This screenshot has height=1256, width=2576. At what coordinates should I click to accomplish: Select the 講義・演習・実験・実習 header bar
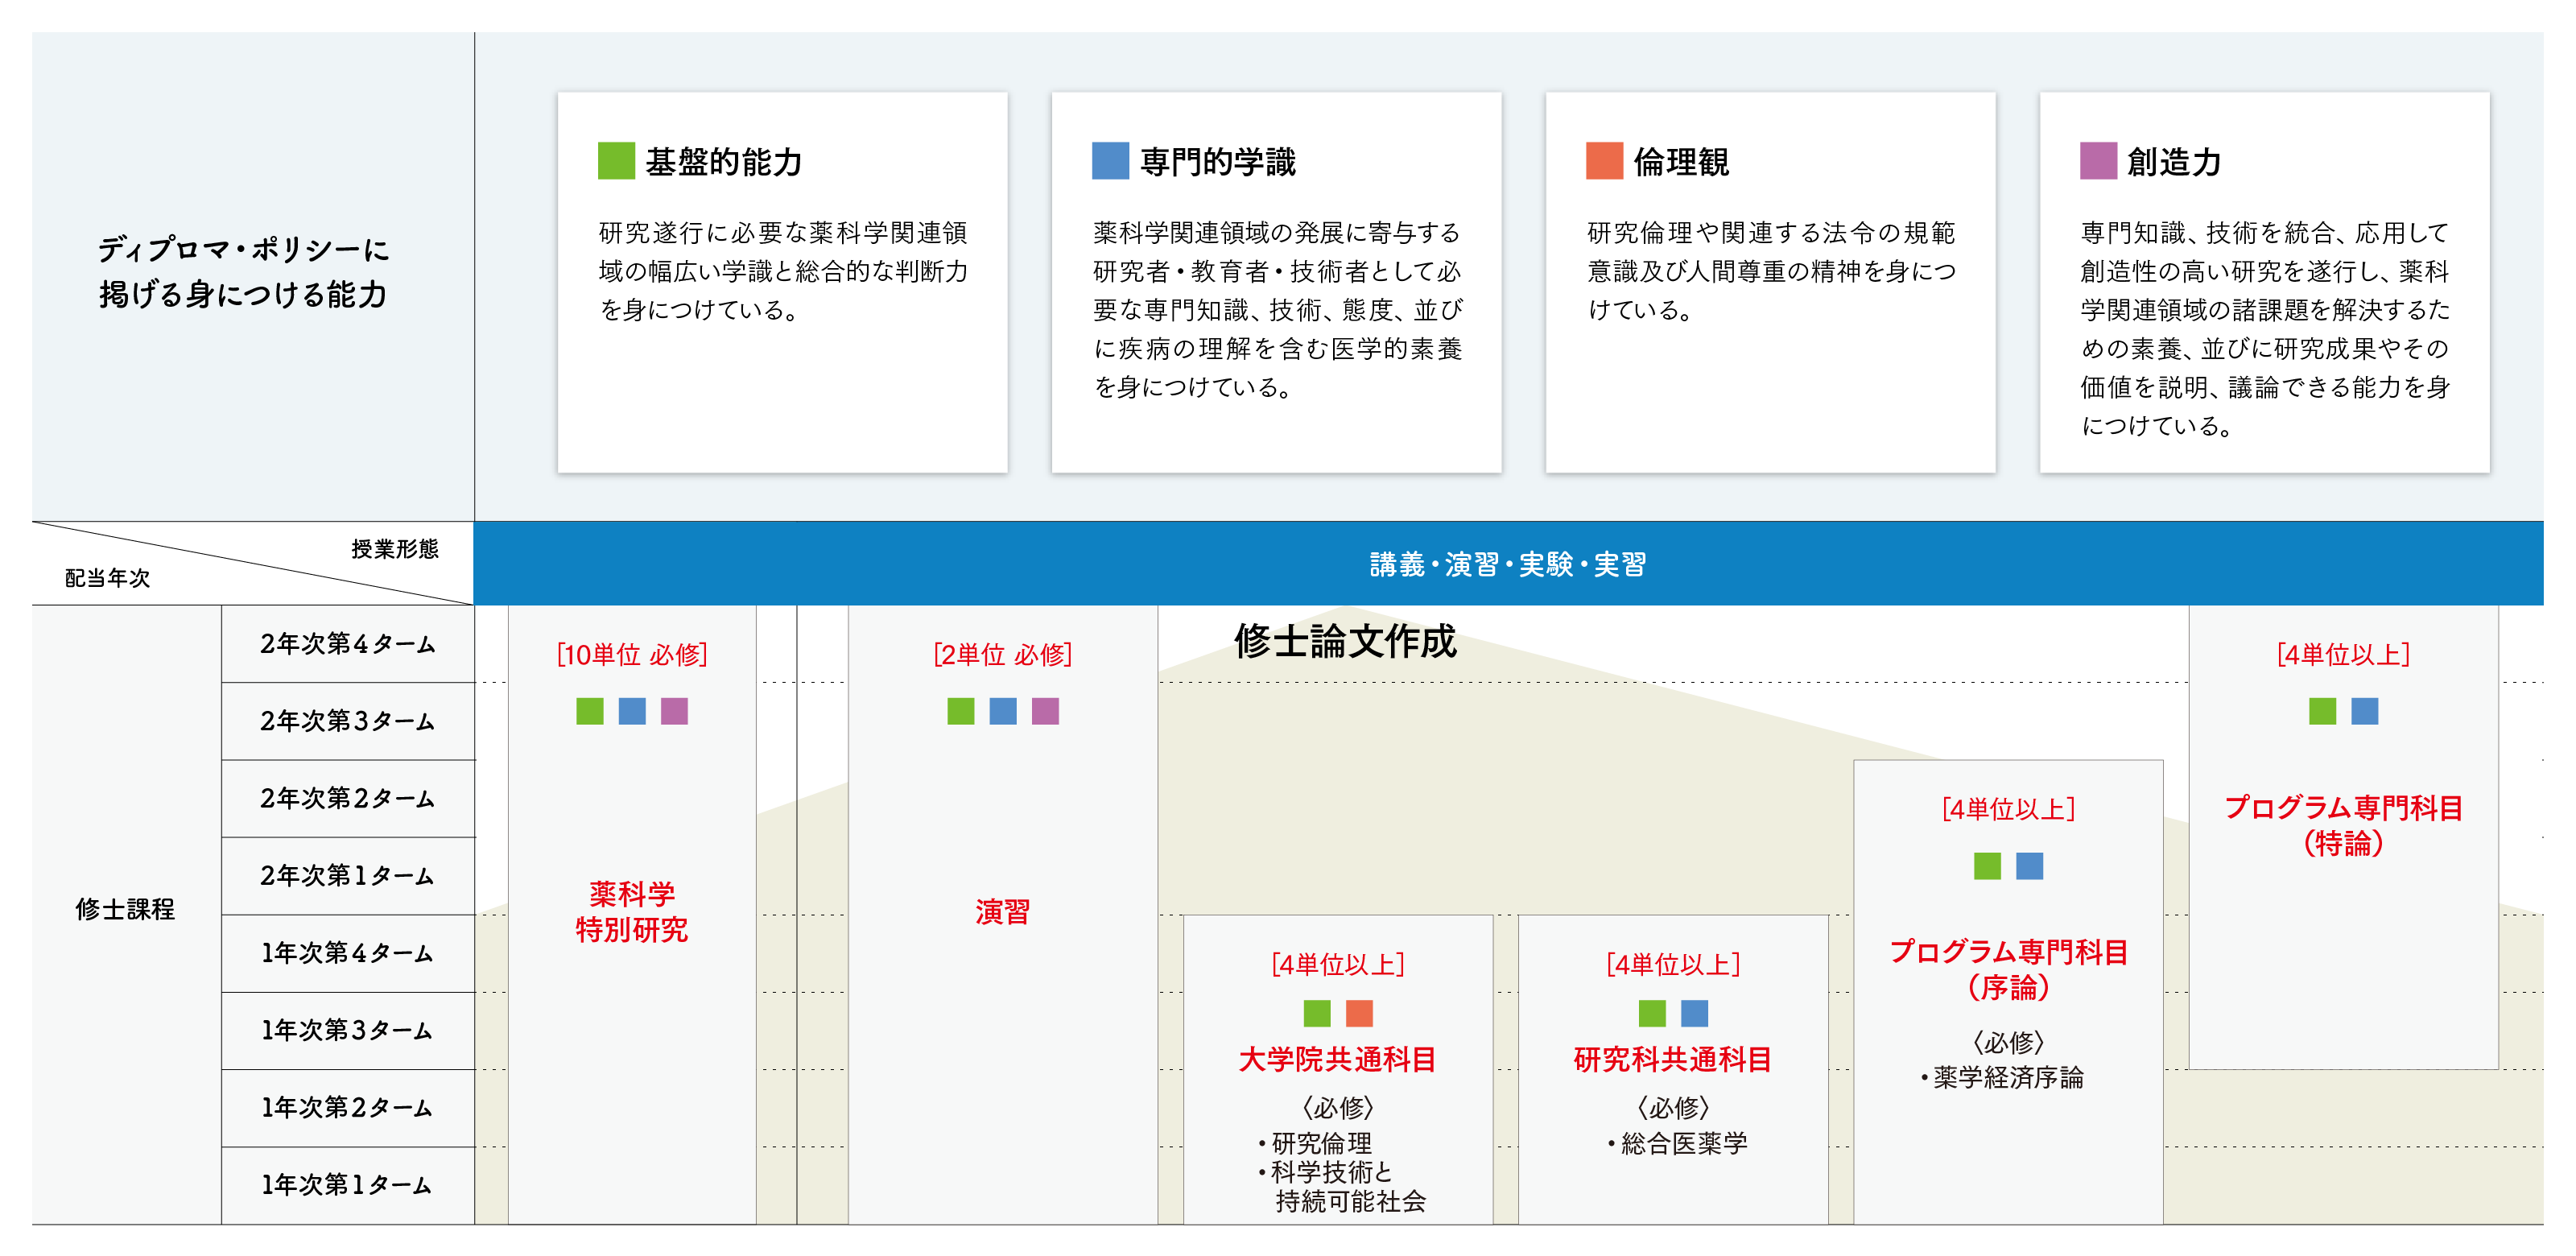pyautogui.click(x=1507, y=564)
